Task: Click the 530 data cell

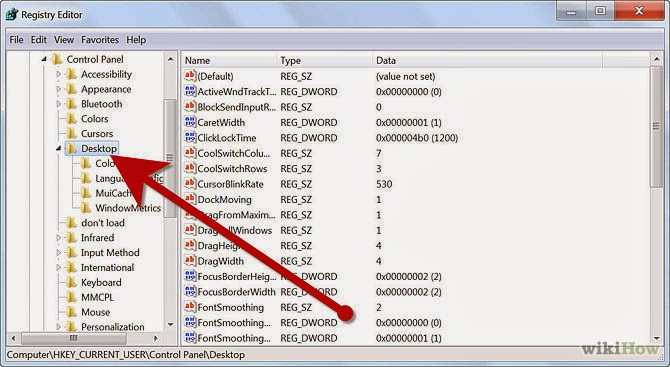Action: click(384, 184)
